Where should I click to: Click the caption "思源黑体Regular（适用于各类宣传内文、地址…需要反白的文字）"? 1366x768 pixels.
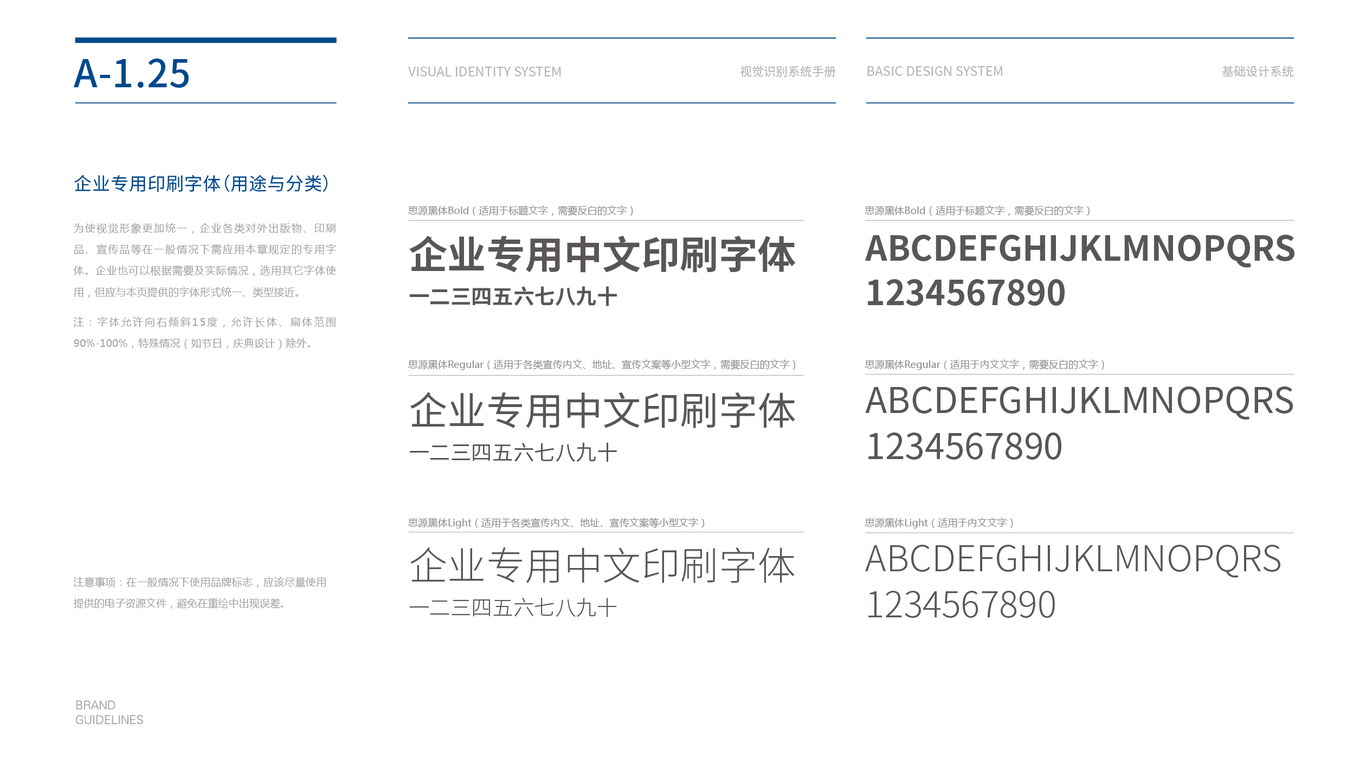coord(603,365)
